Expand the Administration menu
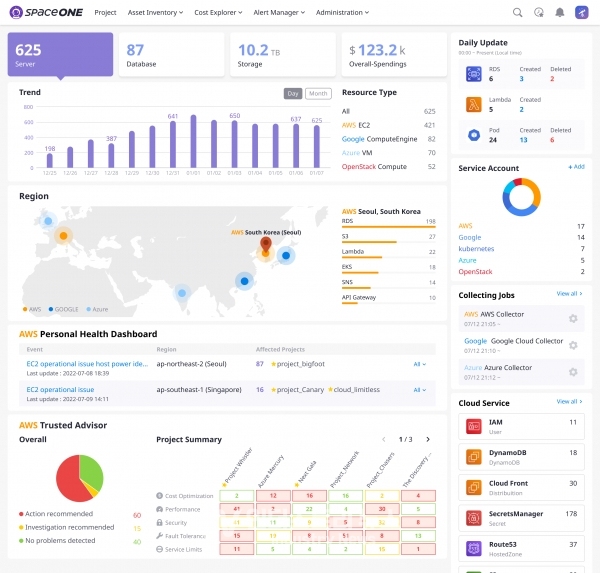The width and height of the screenshot is (600, 573). point(342,13)
